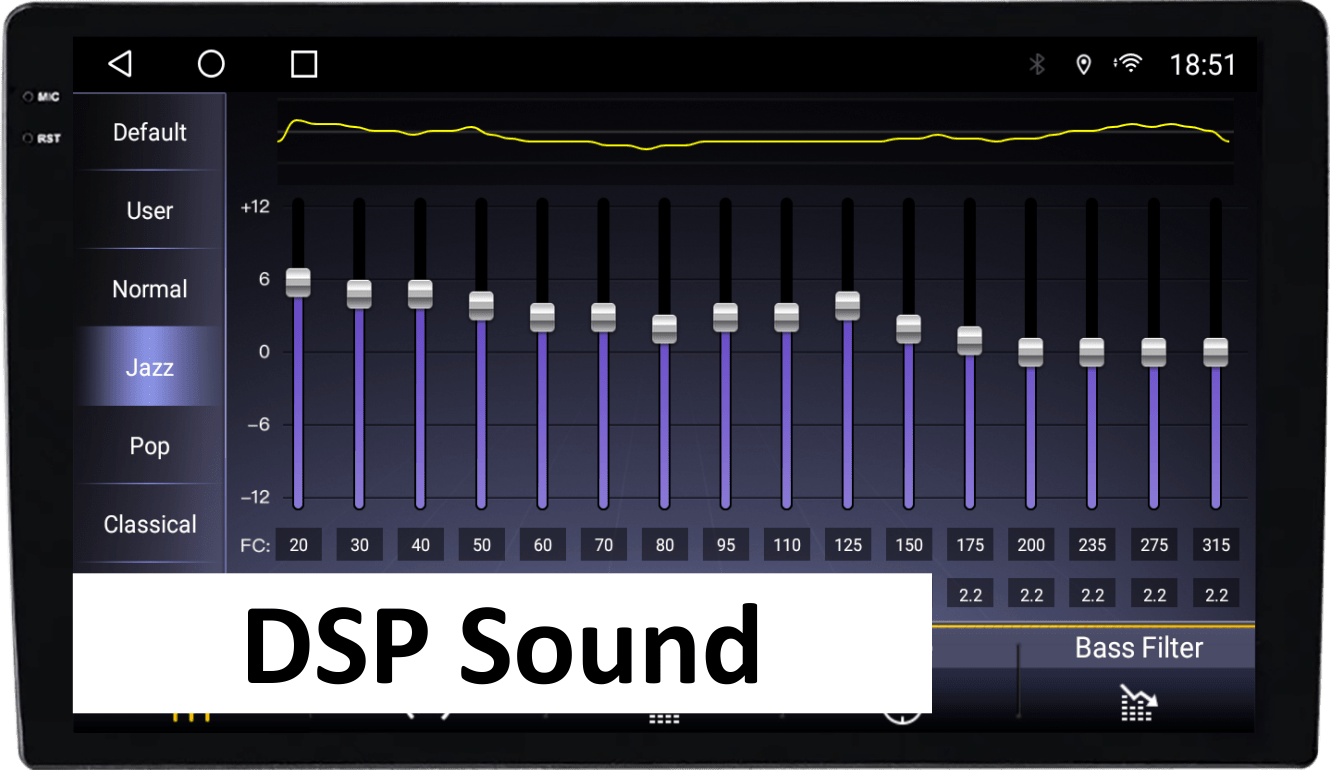Tap the home circle navigation icon
The width and height of the screenshot is (1330, 770).
point(211,64)
